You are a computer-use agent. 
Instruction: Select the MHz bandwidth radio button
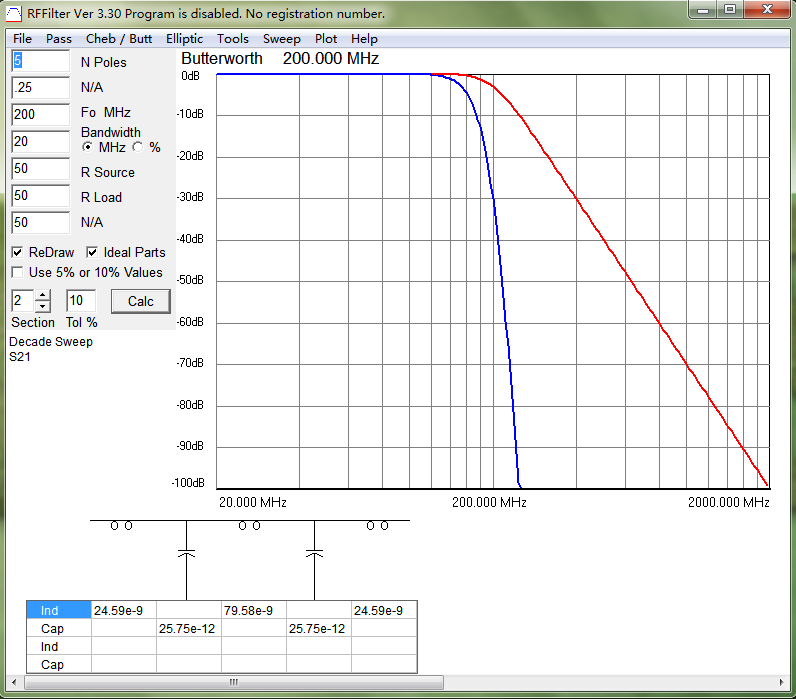coord(87,147)
